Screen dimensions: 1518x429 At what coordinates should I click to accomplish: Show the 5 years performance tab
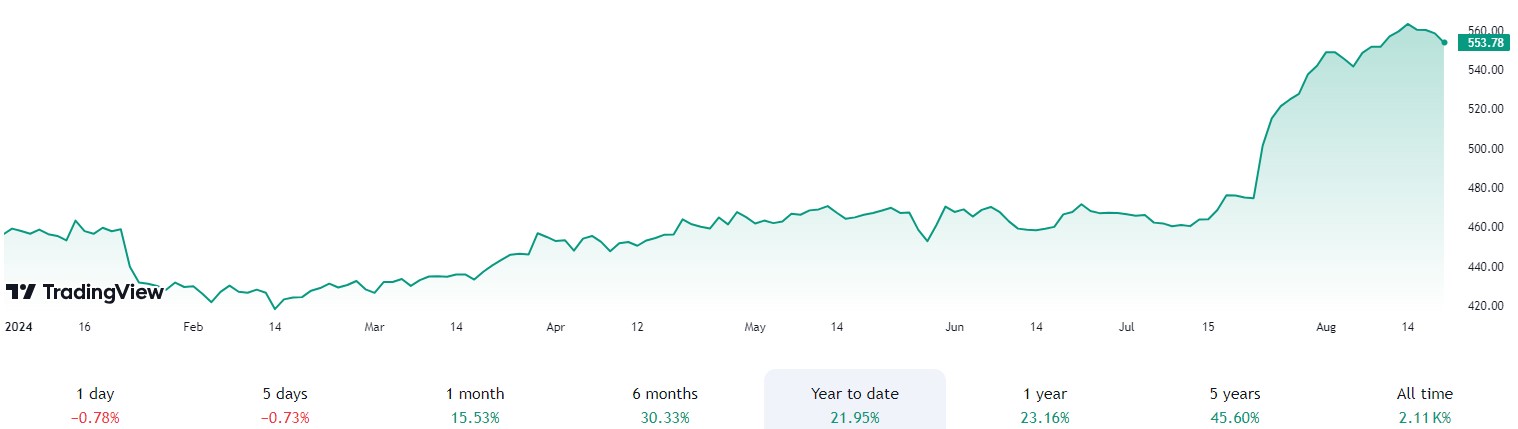1235,405
